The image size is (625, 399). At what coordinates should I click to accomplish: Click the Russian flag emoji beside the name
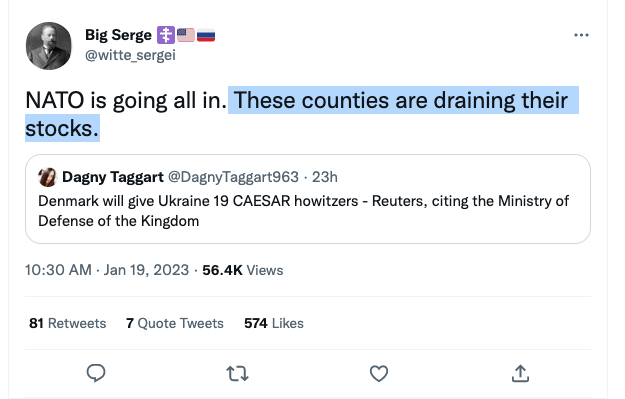click(x=206, y=35)
